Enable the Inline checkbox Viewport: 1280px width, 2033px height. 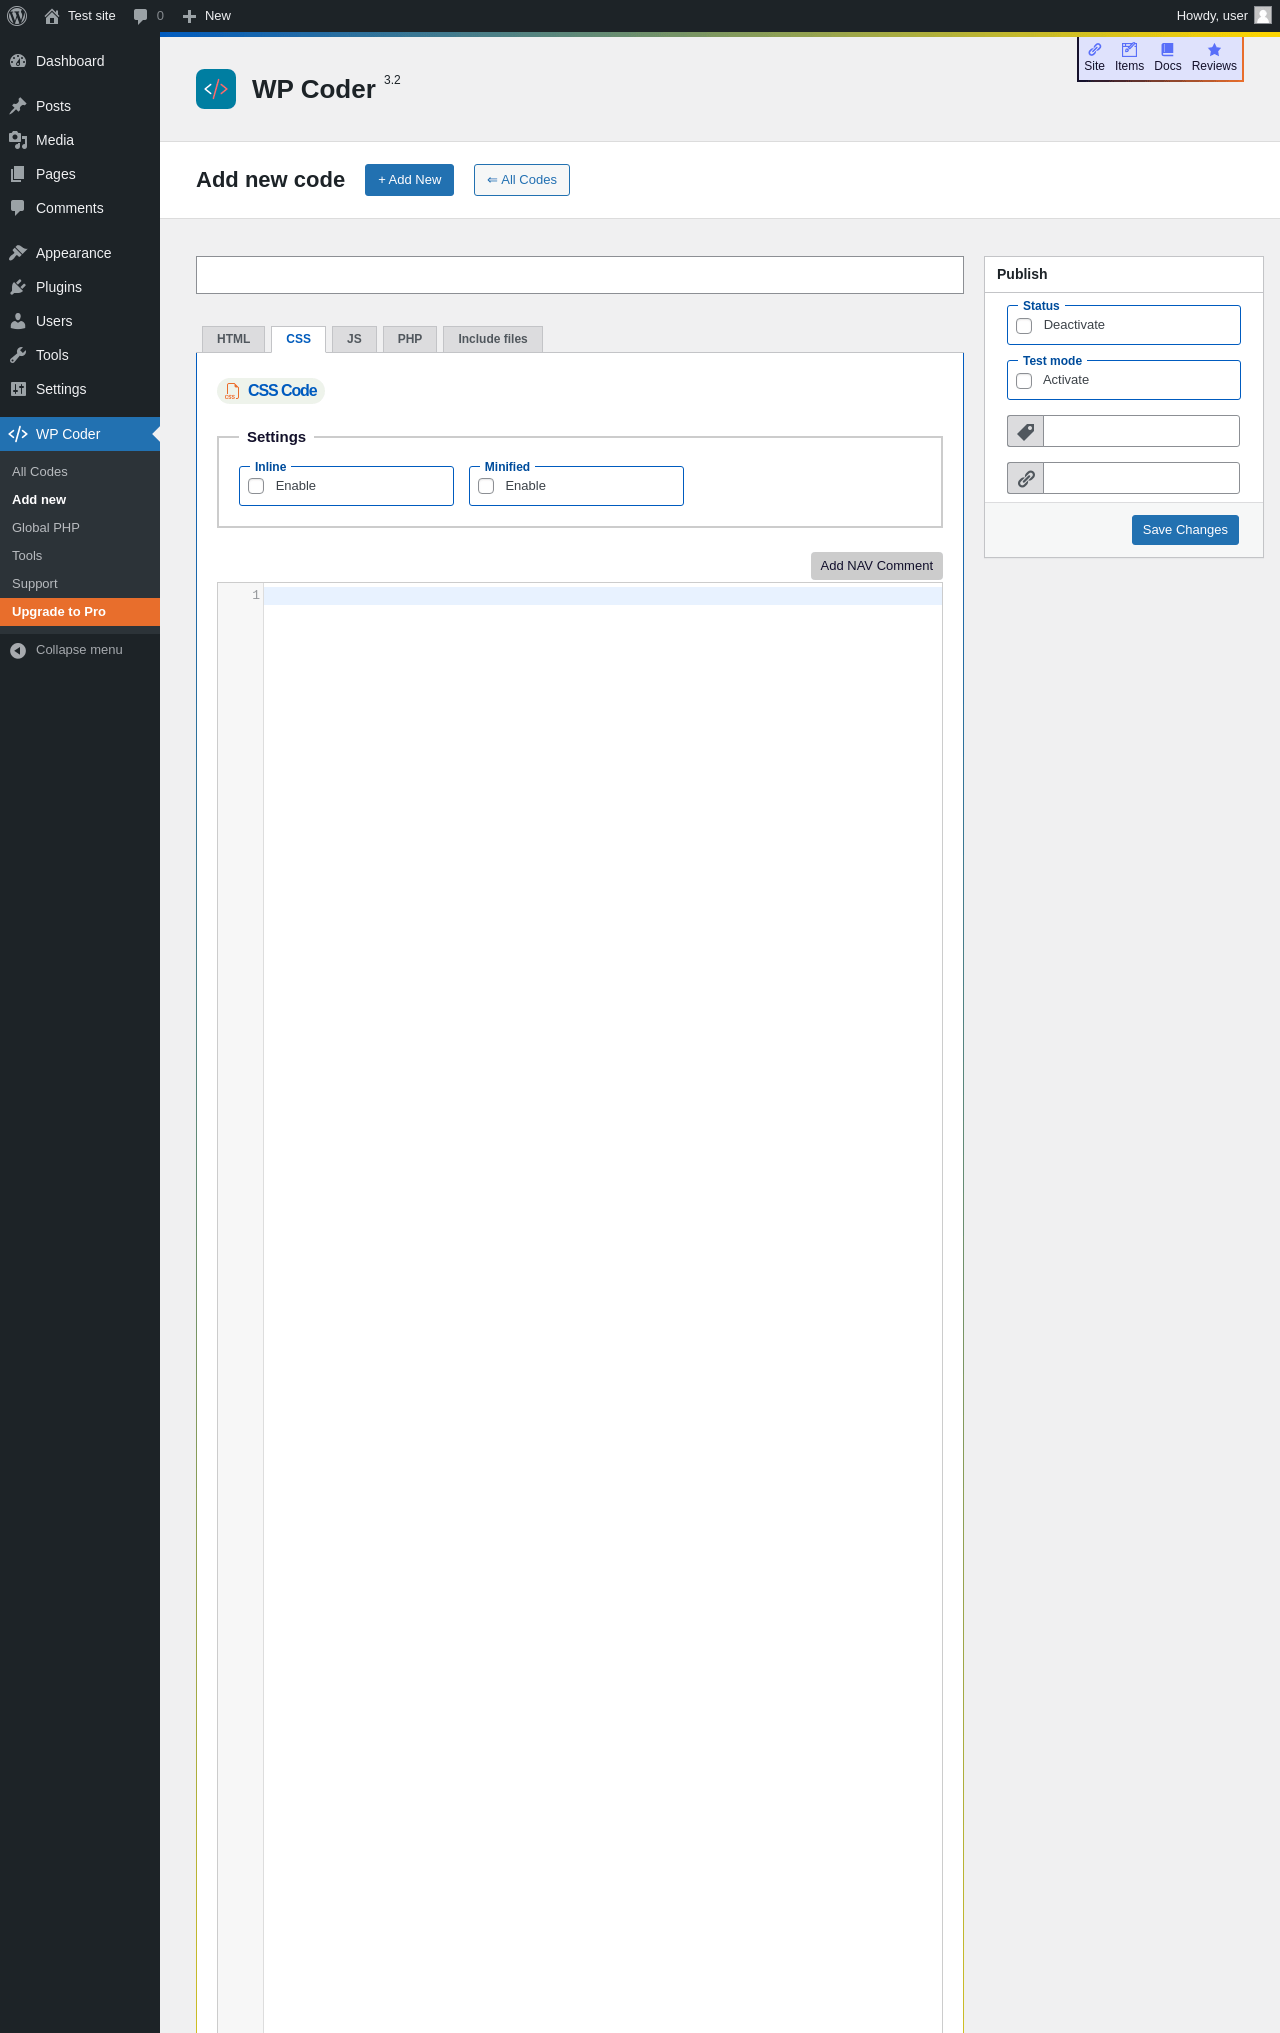click(256, 486)
